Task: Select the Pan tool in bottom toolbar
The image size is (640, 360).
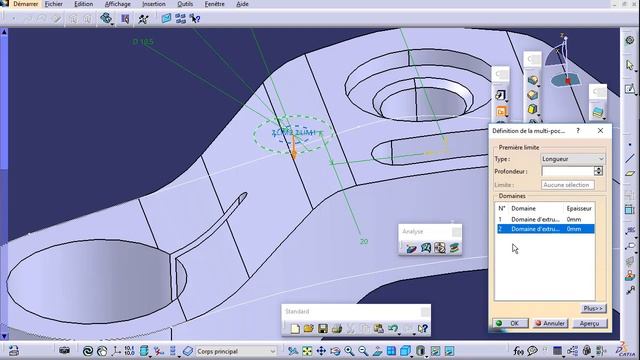Action: (321, 351)
